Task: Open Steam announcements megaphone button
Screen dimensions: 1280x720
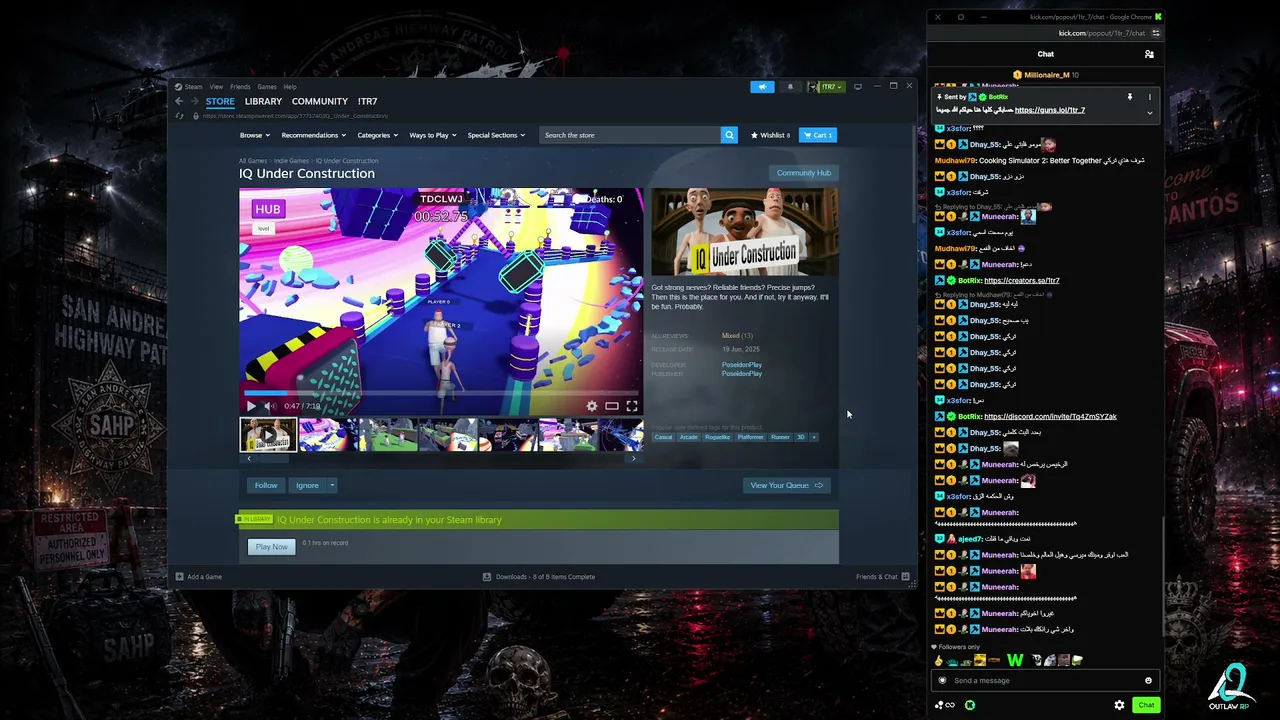Action: pyautogui.click(x=762, y=87)
